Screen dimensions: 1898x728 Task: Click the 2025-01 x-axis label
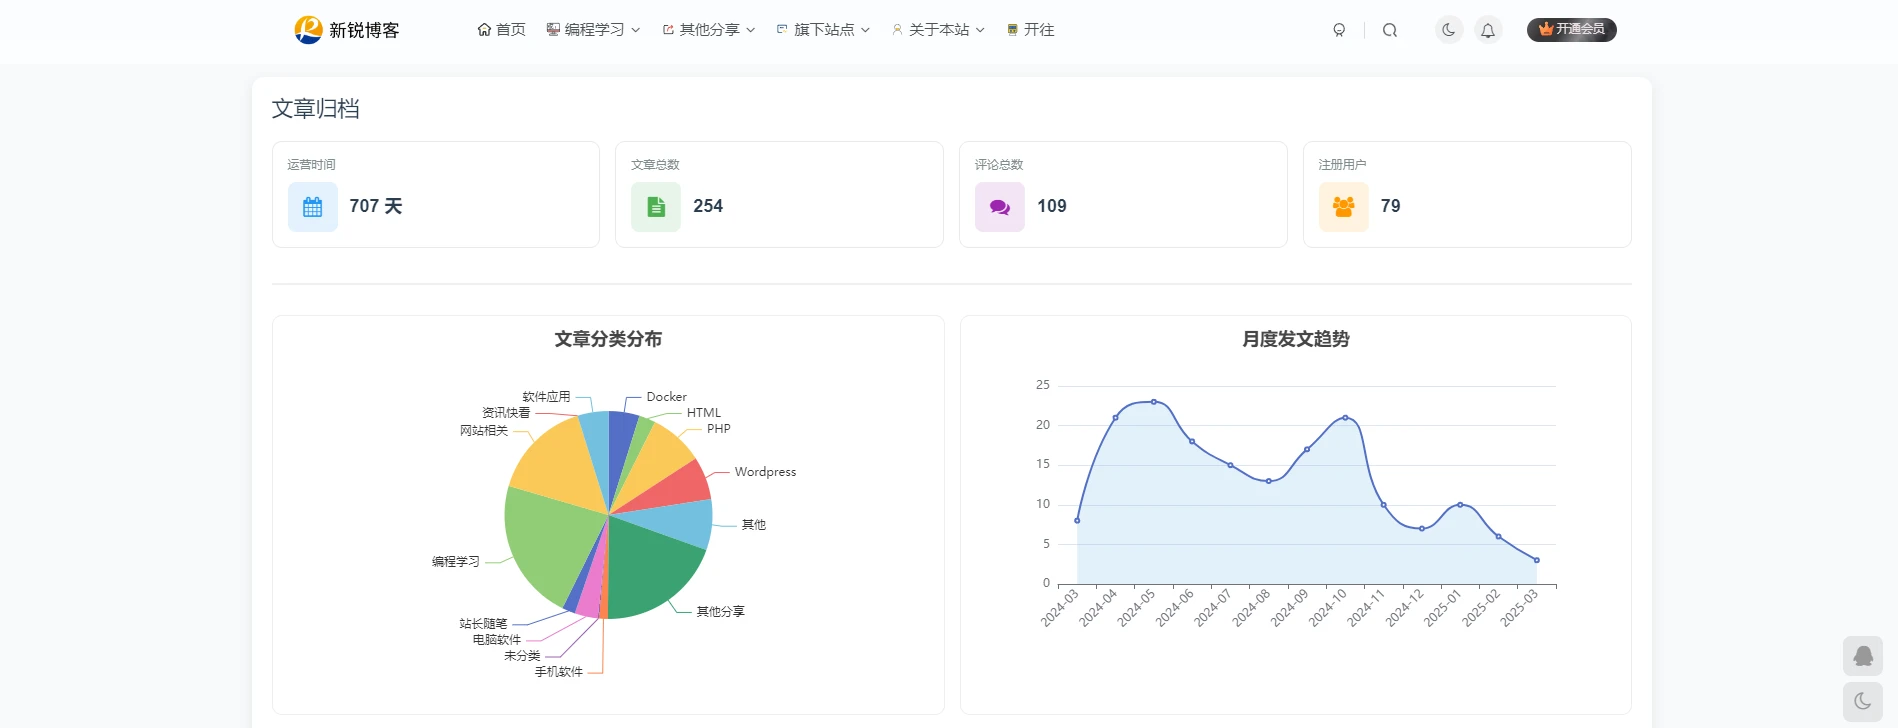1443,608
